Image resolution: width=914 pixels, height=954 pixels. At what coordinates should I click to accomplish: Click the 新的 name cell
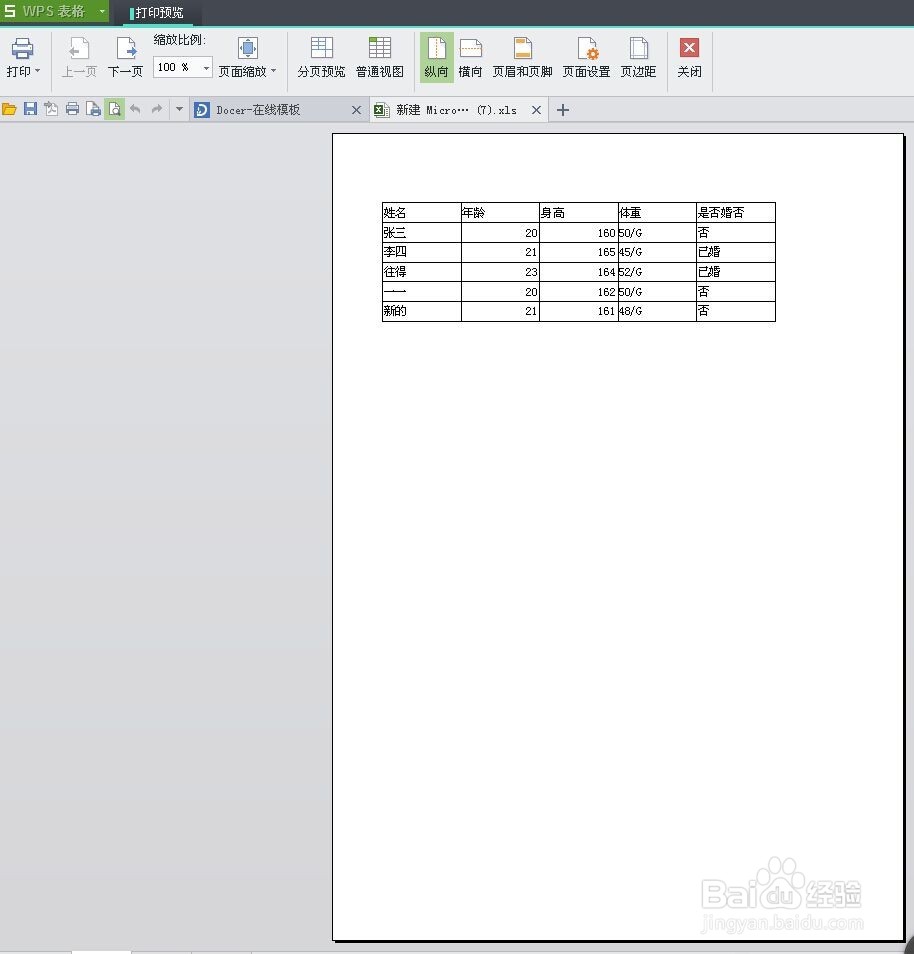[x=422, y=311]
